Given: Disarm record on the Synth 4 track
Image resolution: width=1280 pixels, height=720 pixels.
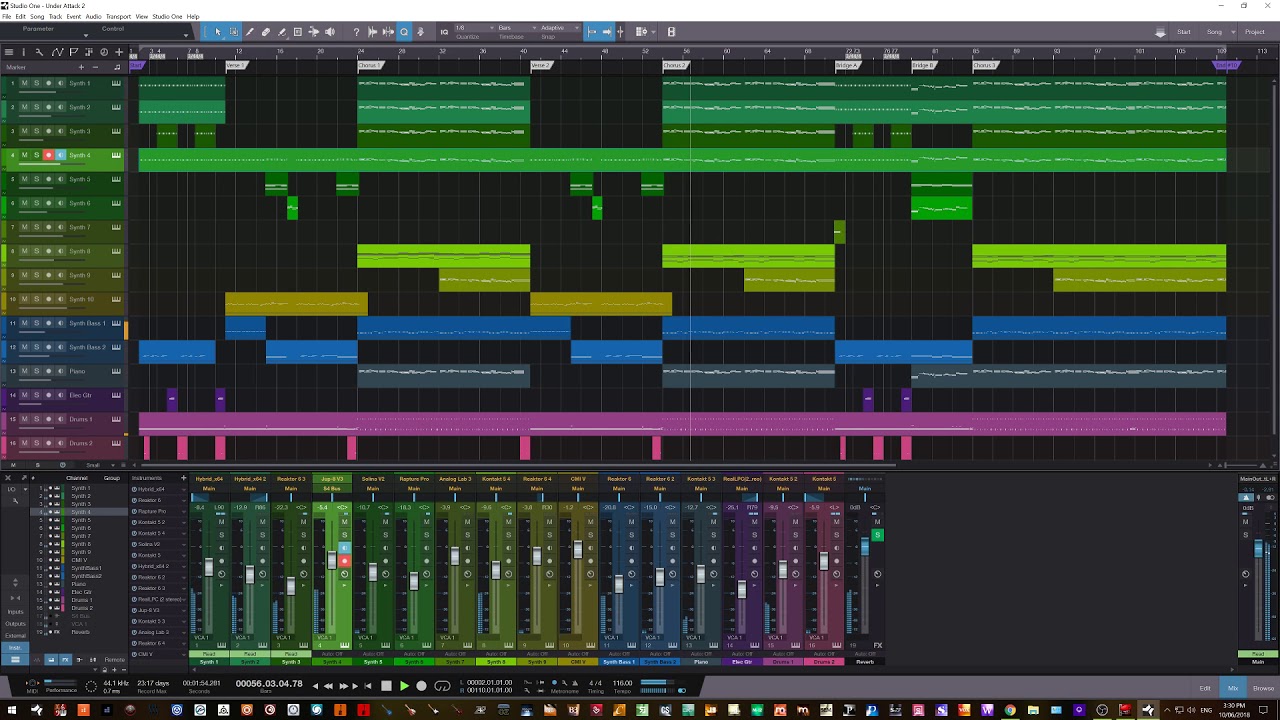Looking at the screenshot, I should [x=48, y=155].
